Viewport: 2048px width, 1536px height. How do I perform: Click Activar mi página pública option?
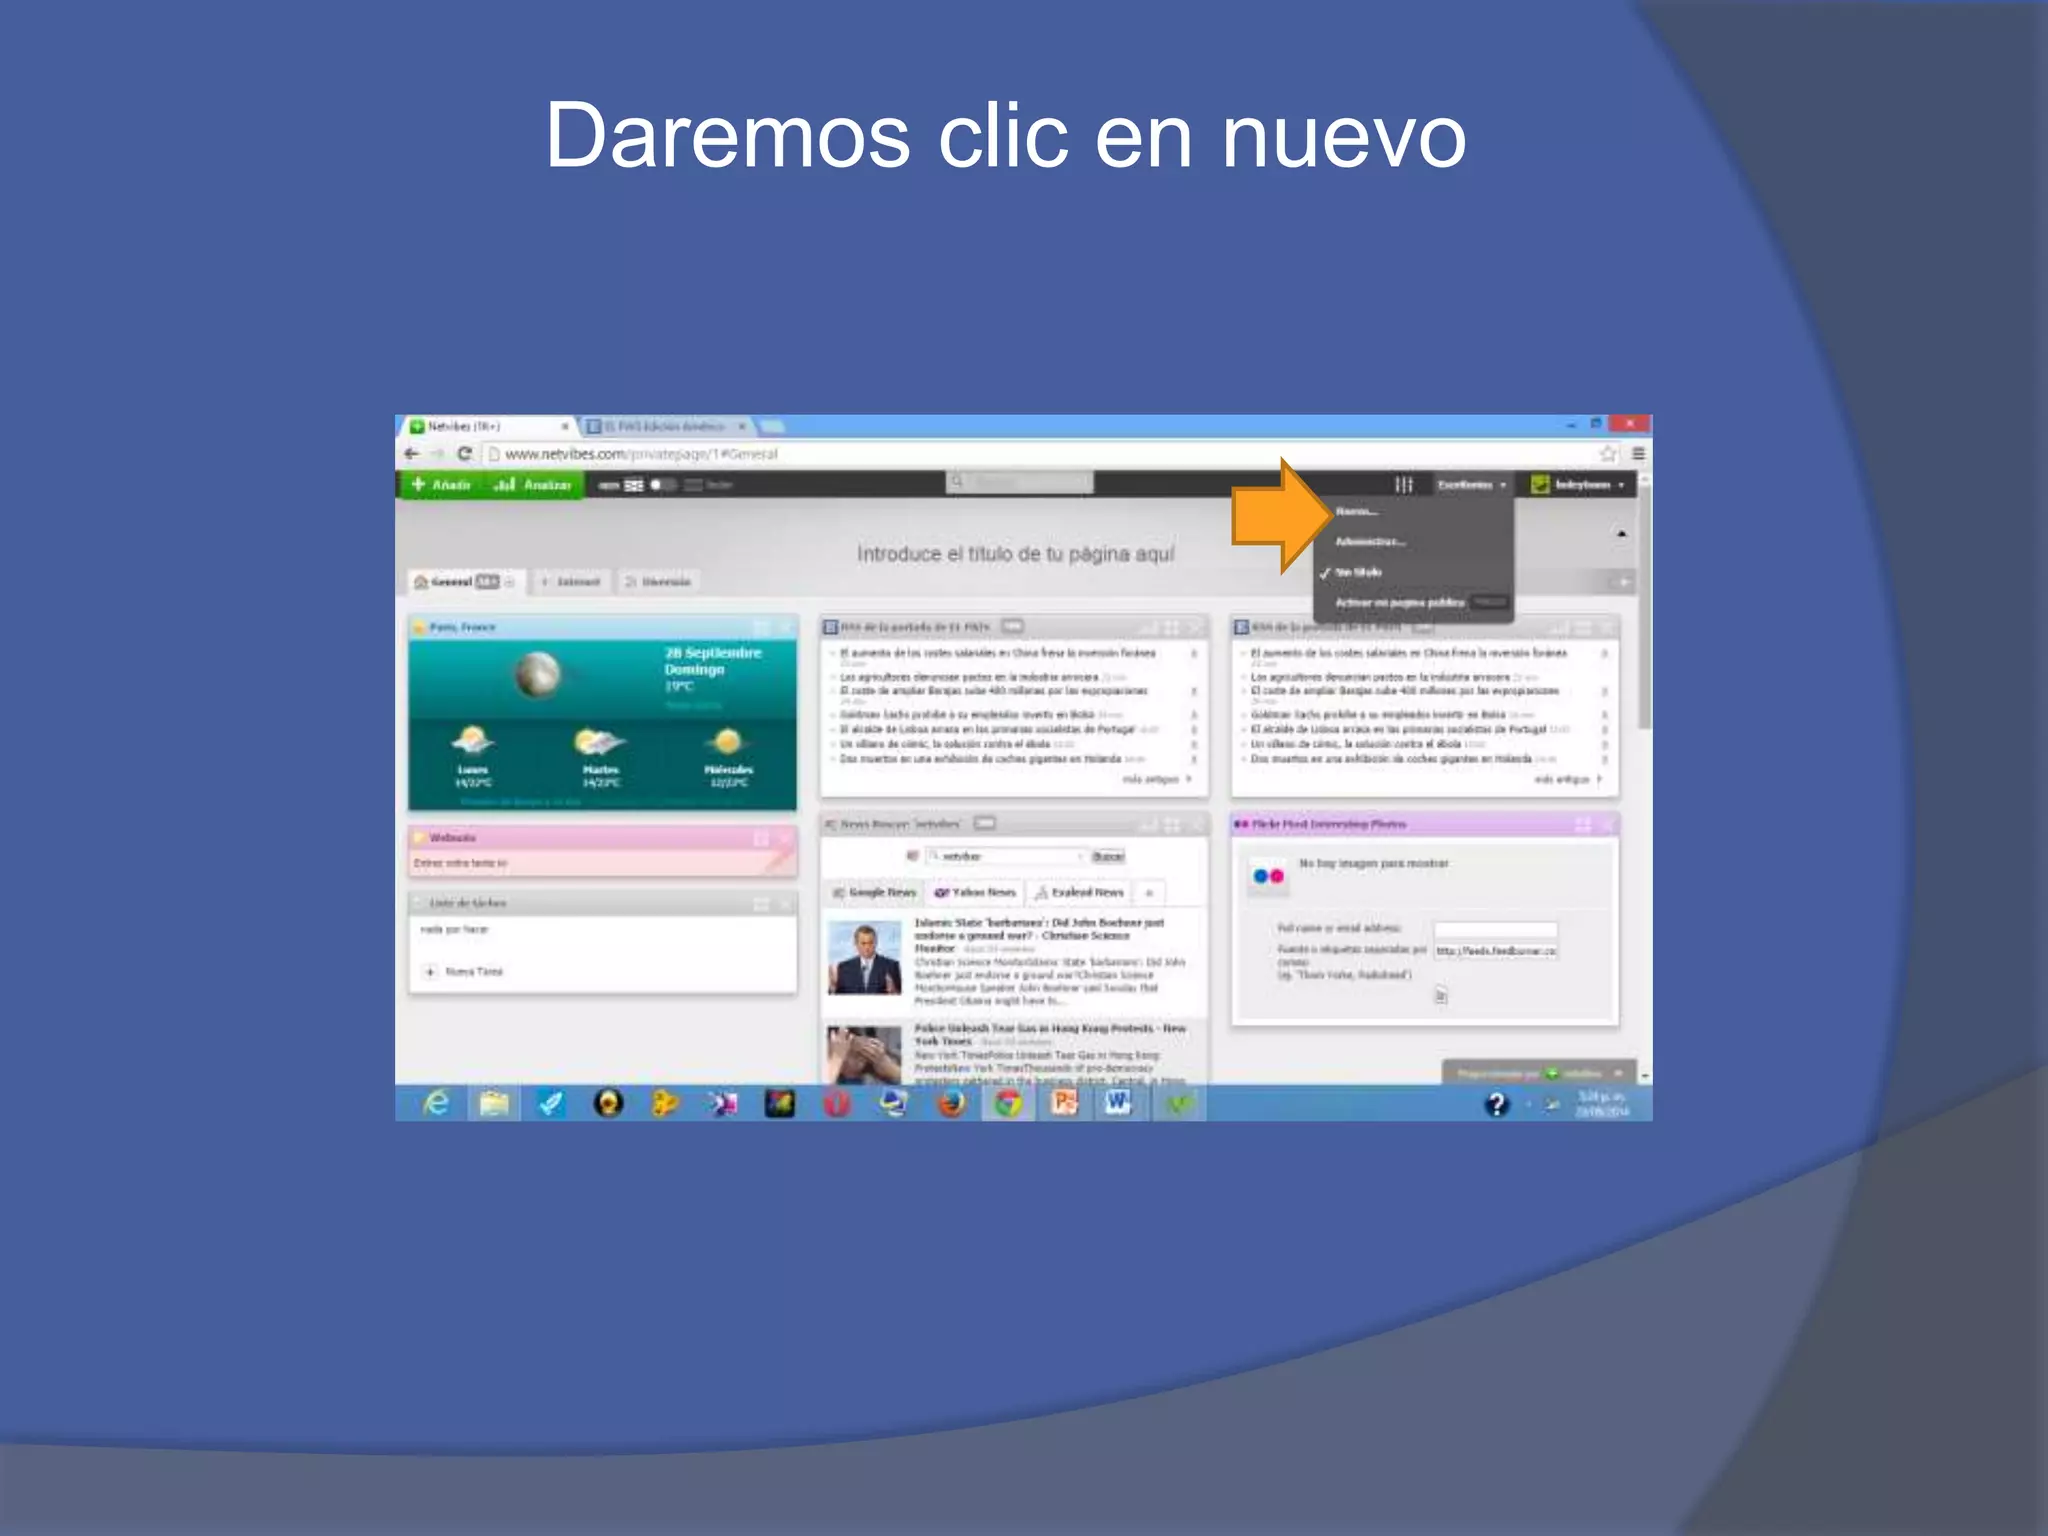click(1400, 603)
